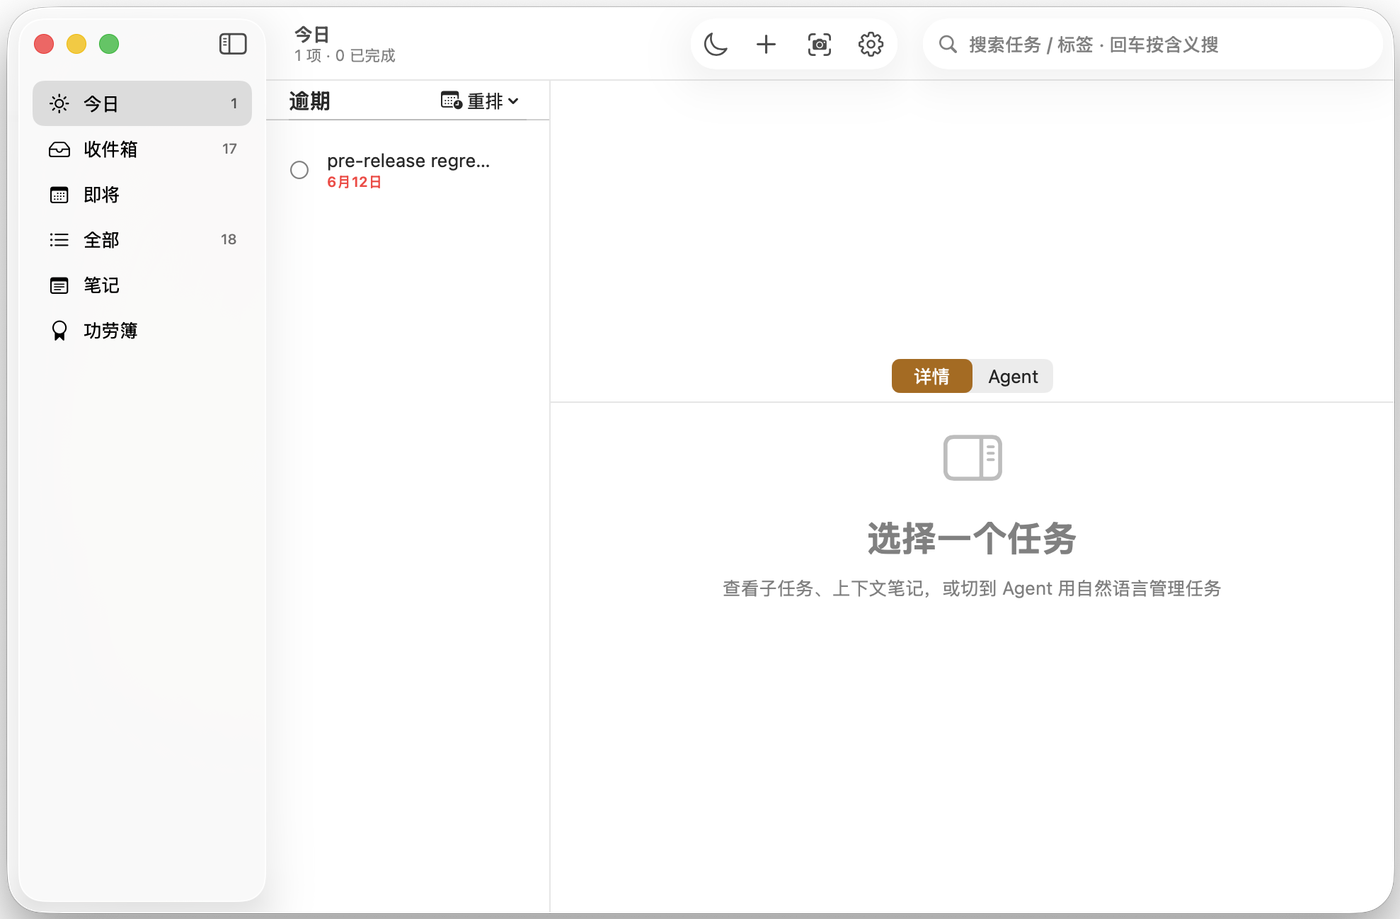This screenshot has height=919, width=1400.
Task: Go to 即将 upcoming view
Action: (142, 195)
